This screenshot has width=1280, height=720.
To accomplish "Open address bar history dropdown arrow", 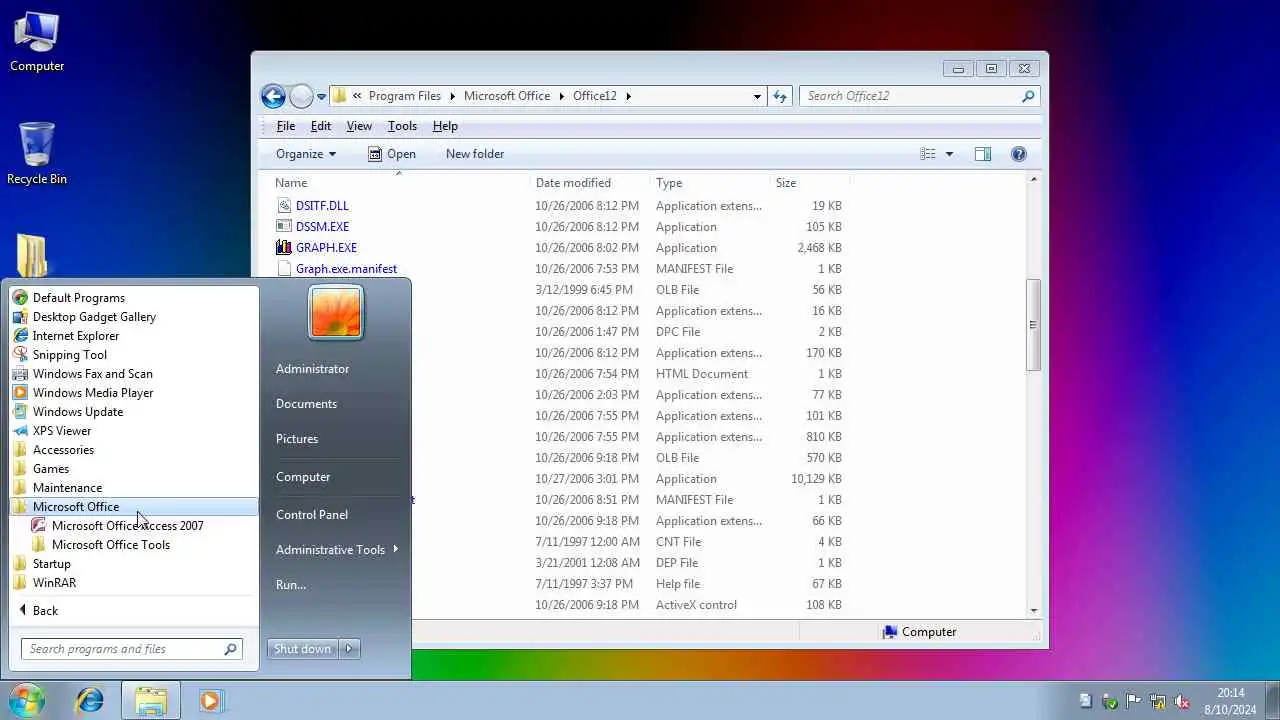I will pos(757,96).
